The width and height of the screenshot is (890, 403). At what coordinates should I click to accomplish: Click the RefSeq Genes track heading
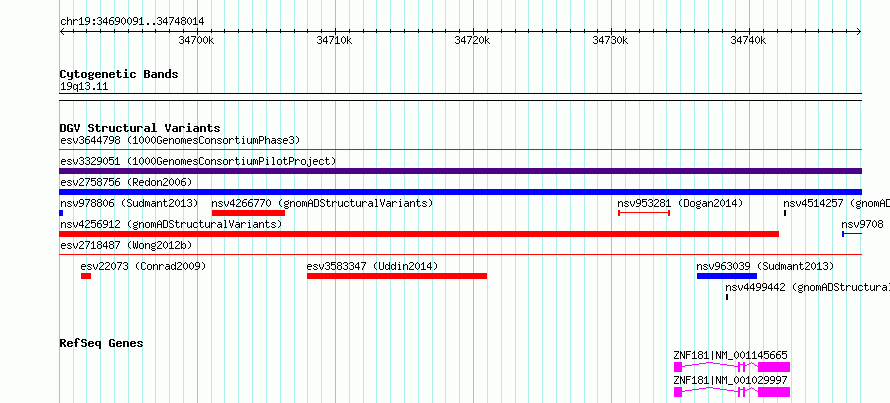pyautogui.click(x=102, y=343)
